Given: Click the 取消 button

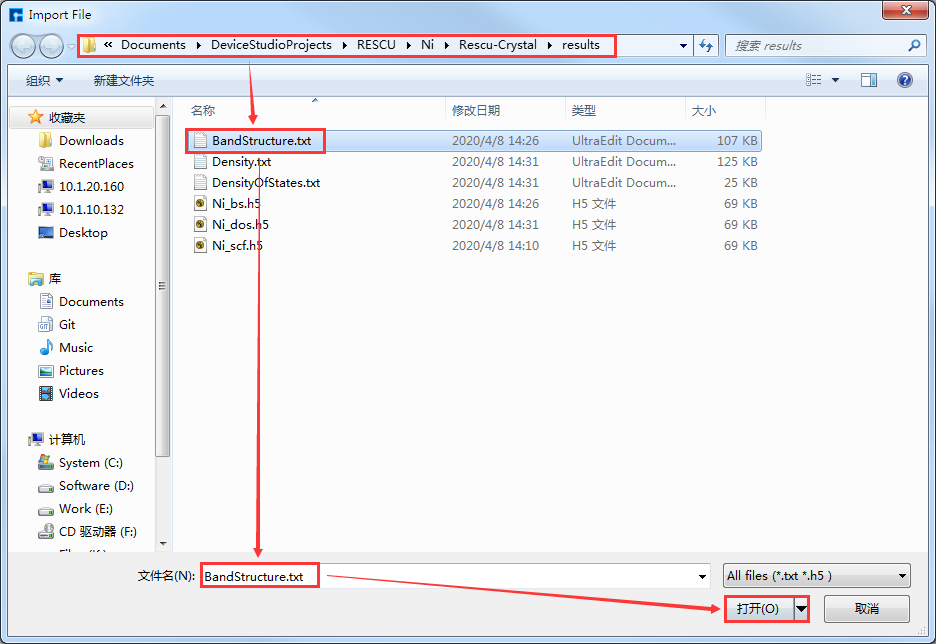Looking at the screenshot, I should 866,609.
